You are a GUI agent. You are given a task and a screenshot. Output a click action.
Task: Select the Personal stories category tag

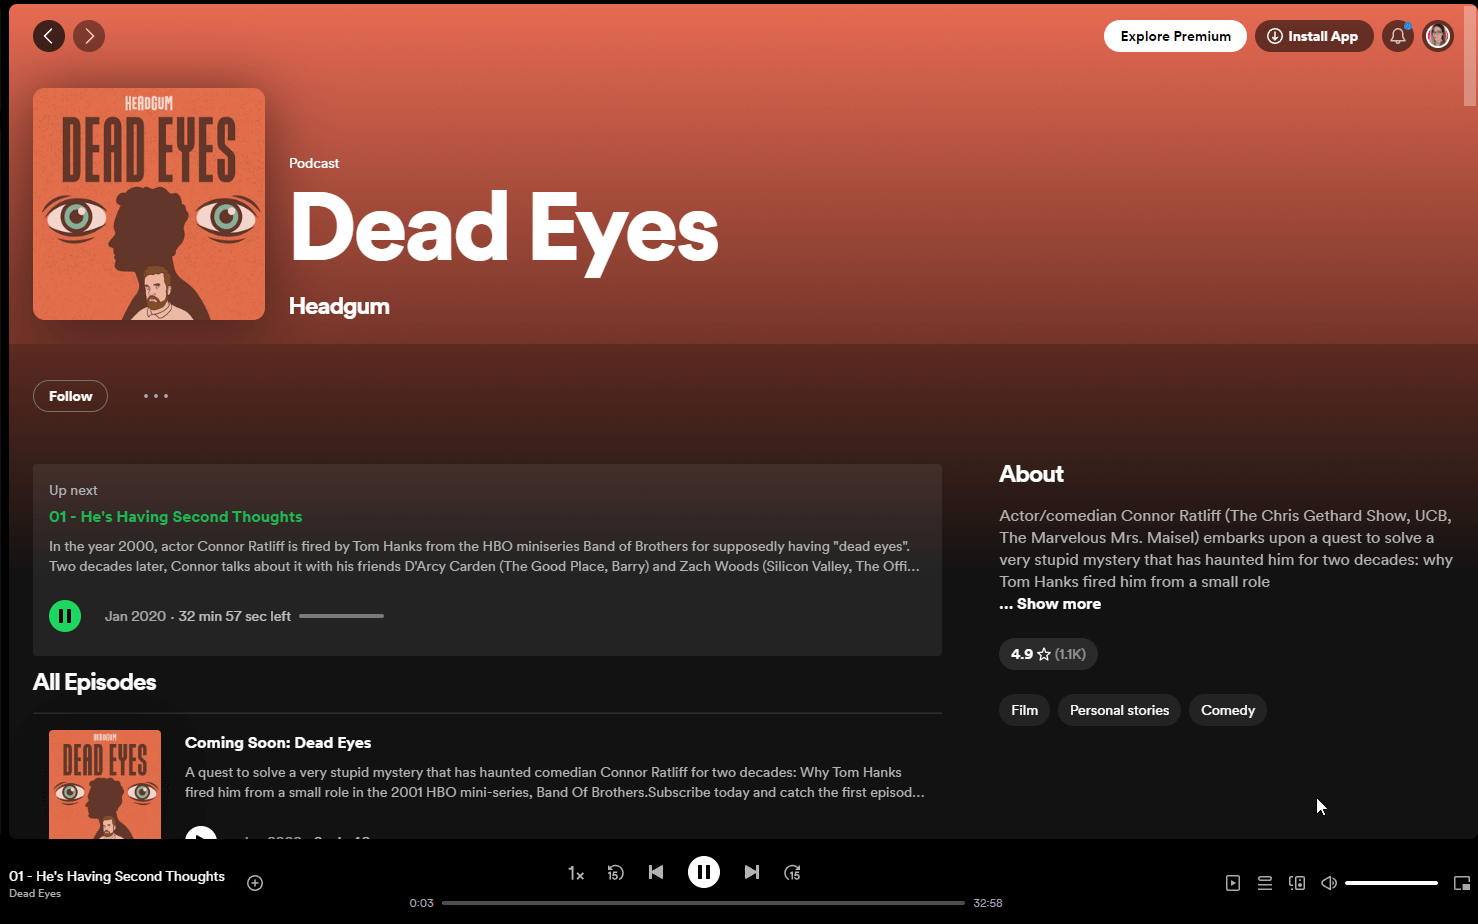(1119, 710)
